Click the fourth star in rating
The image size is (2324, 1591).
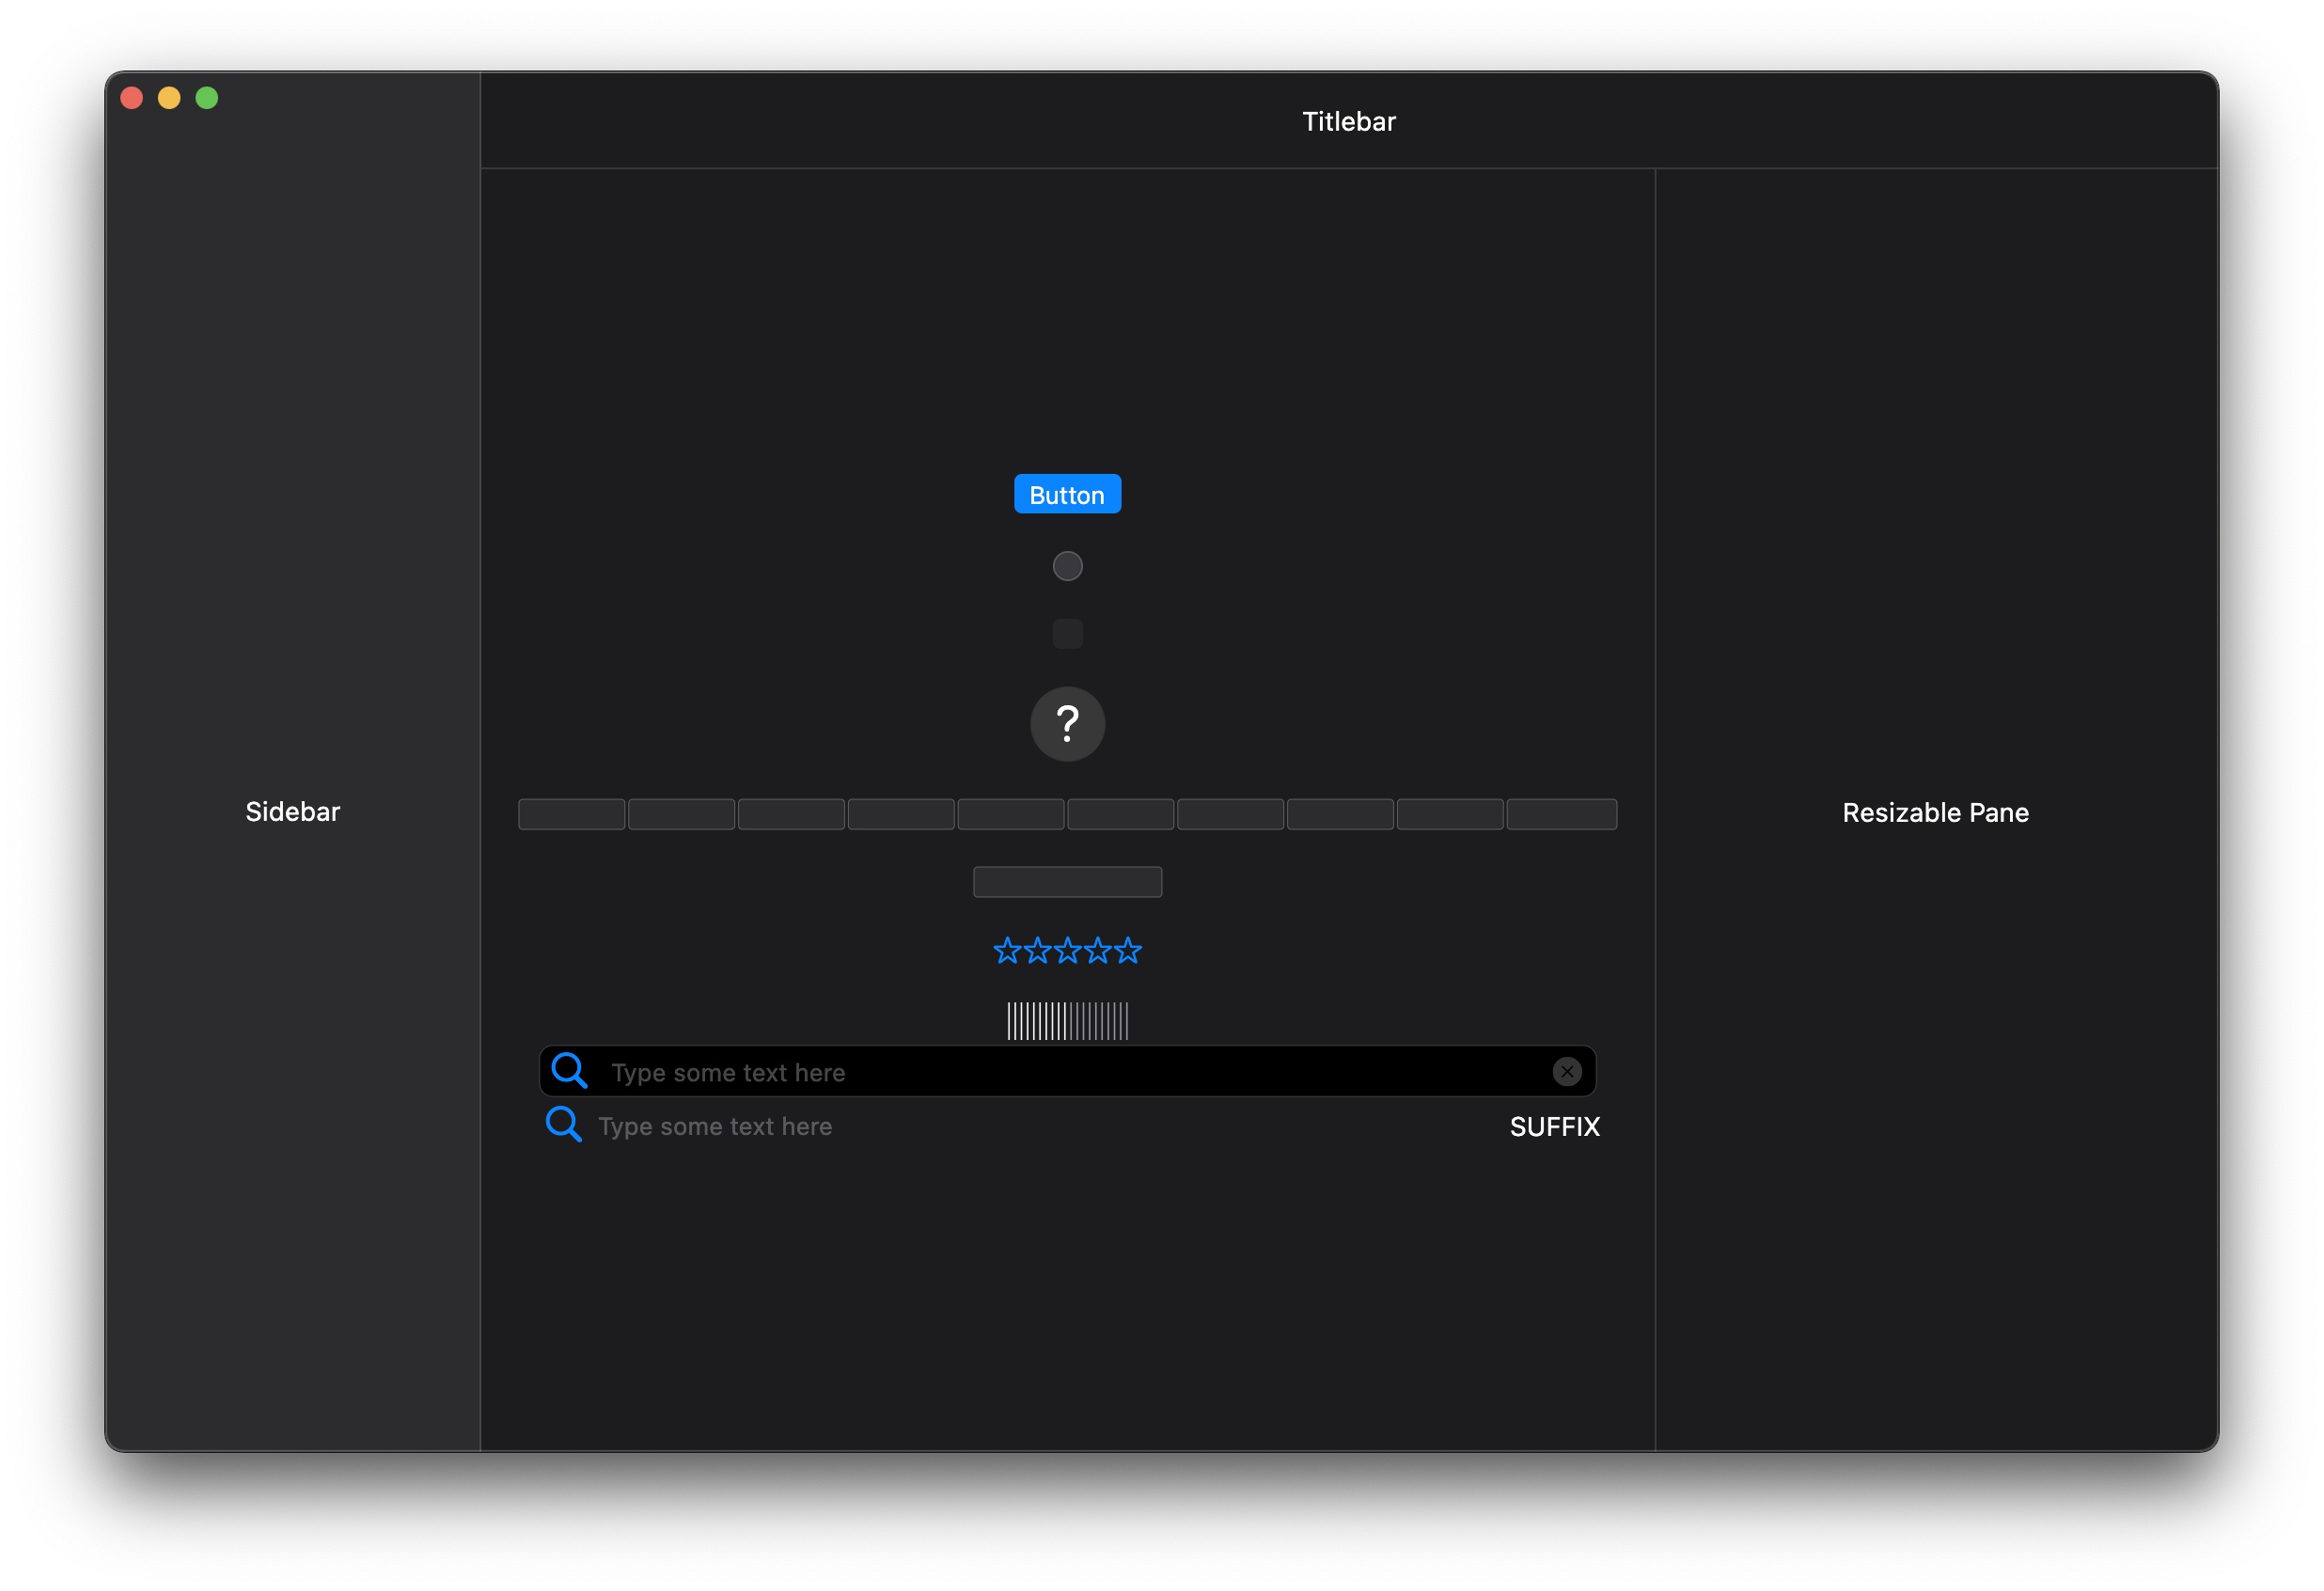[x=1098, y=950]
